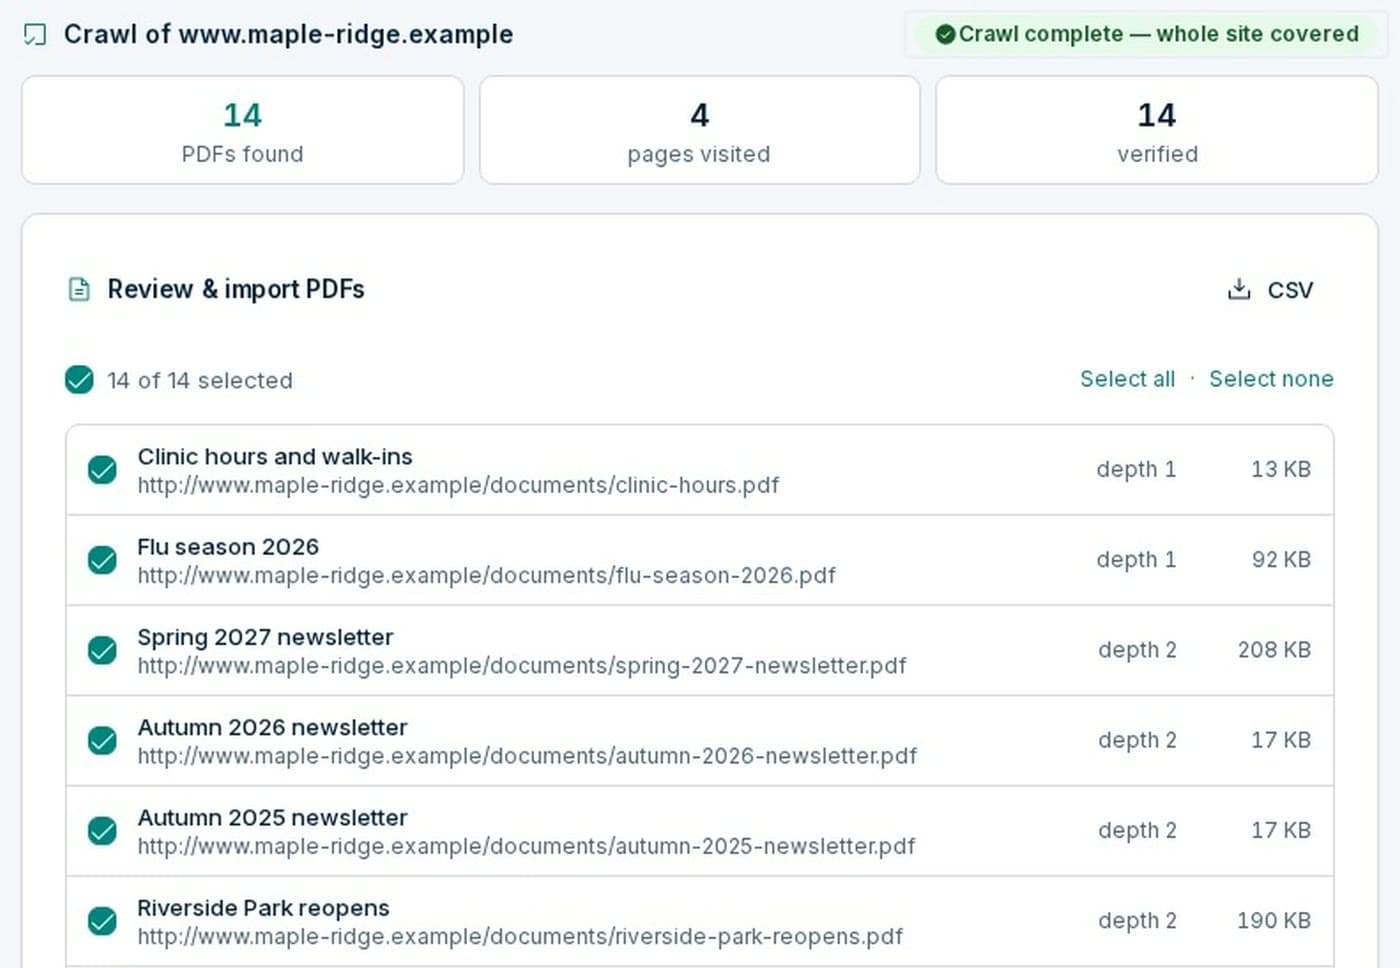The width and height of the screenshot is (1400, 968).
Task: Uncheck the Flu season 2026 PDF
Action: [x=102, y=560]
